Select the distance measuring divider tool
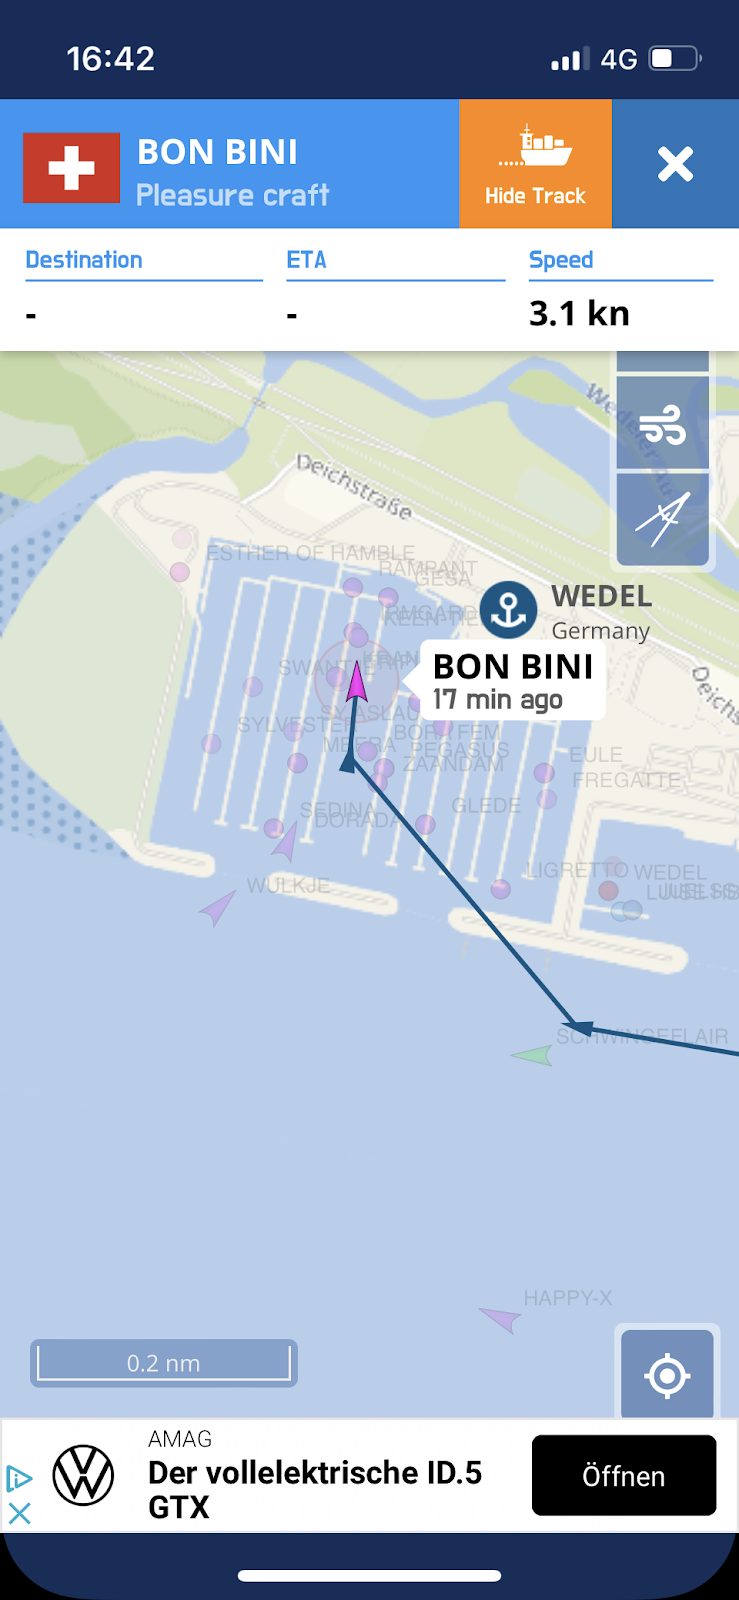739x1600 pixels. pyautogui.click(x=662, y=518)
